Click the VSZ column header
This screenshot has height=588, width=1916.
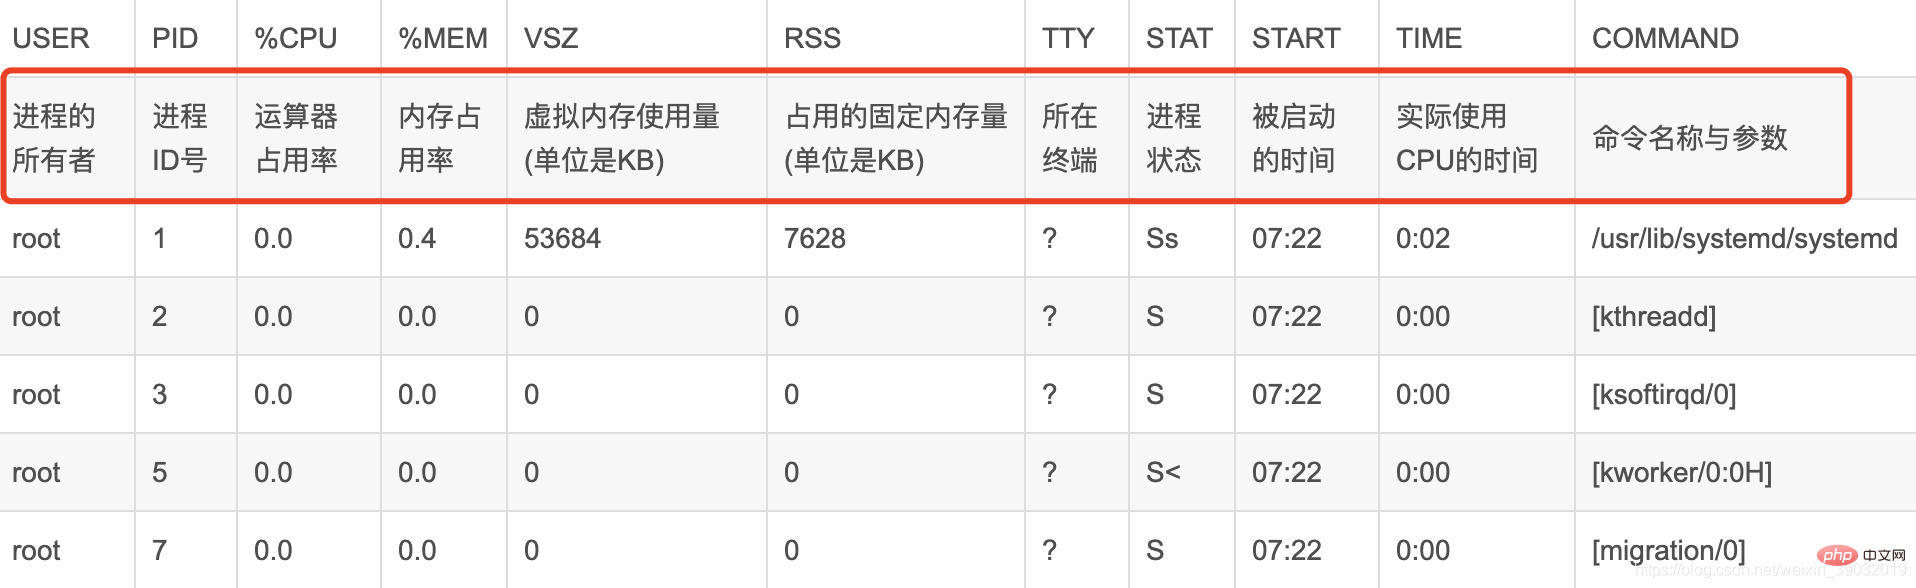click(551, 38)
